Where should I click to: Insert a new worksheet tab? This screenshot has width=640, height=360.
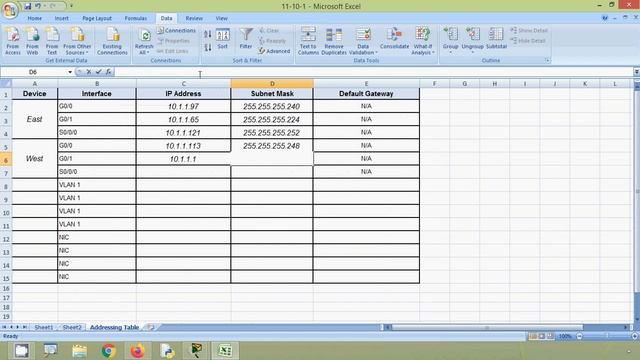point(150,327)
